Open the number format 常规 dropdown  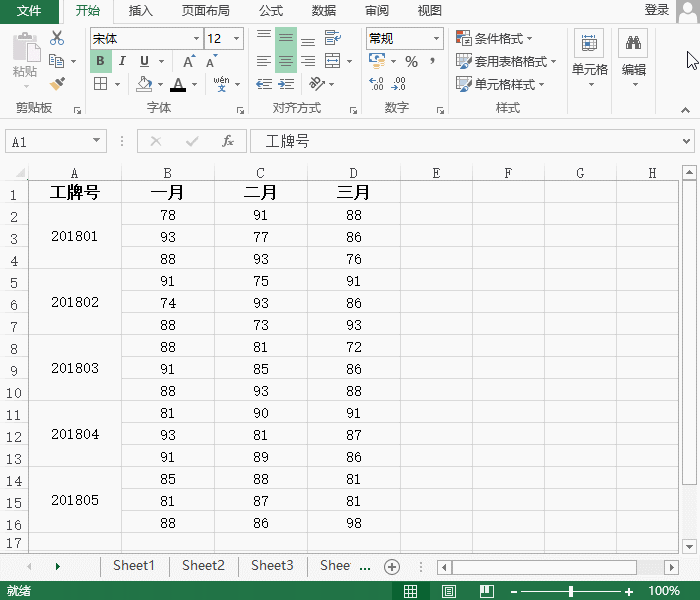coord(437,39)
